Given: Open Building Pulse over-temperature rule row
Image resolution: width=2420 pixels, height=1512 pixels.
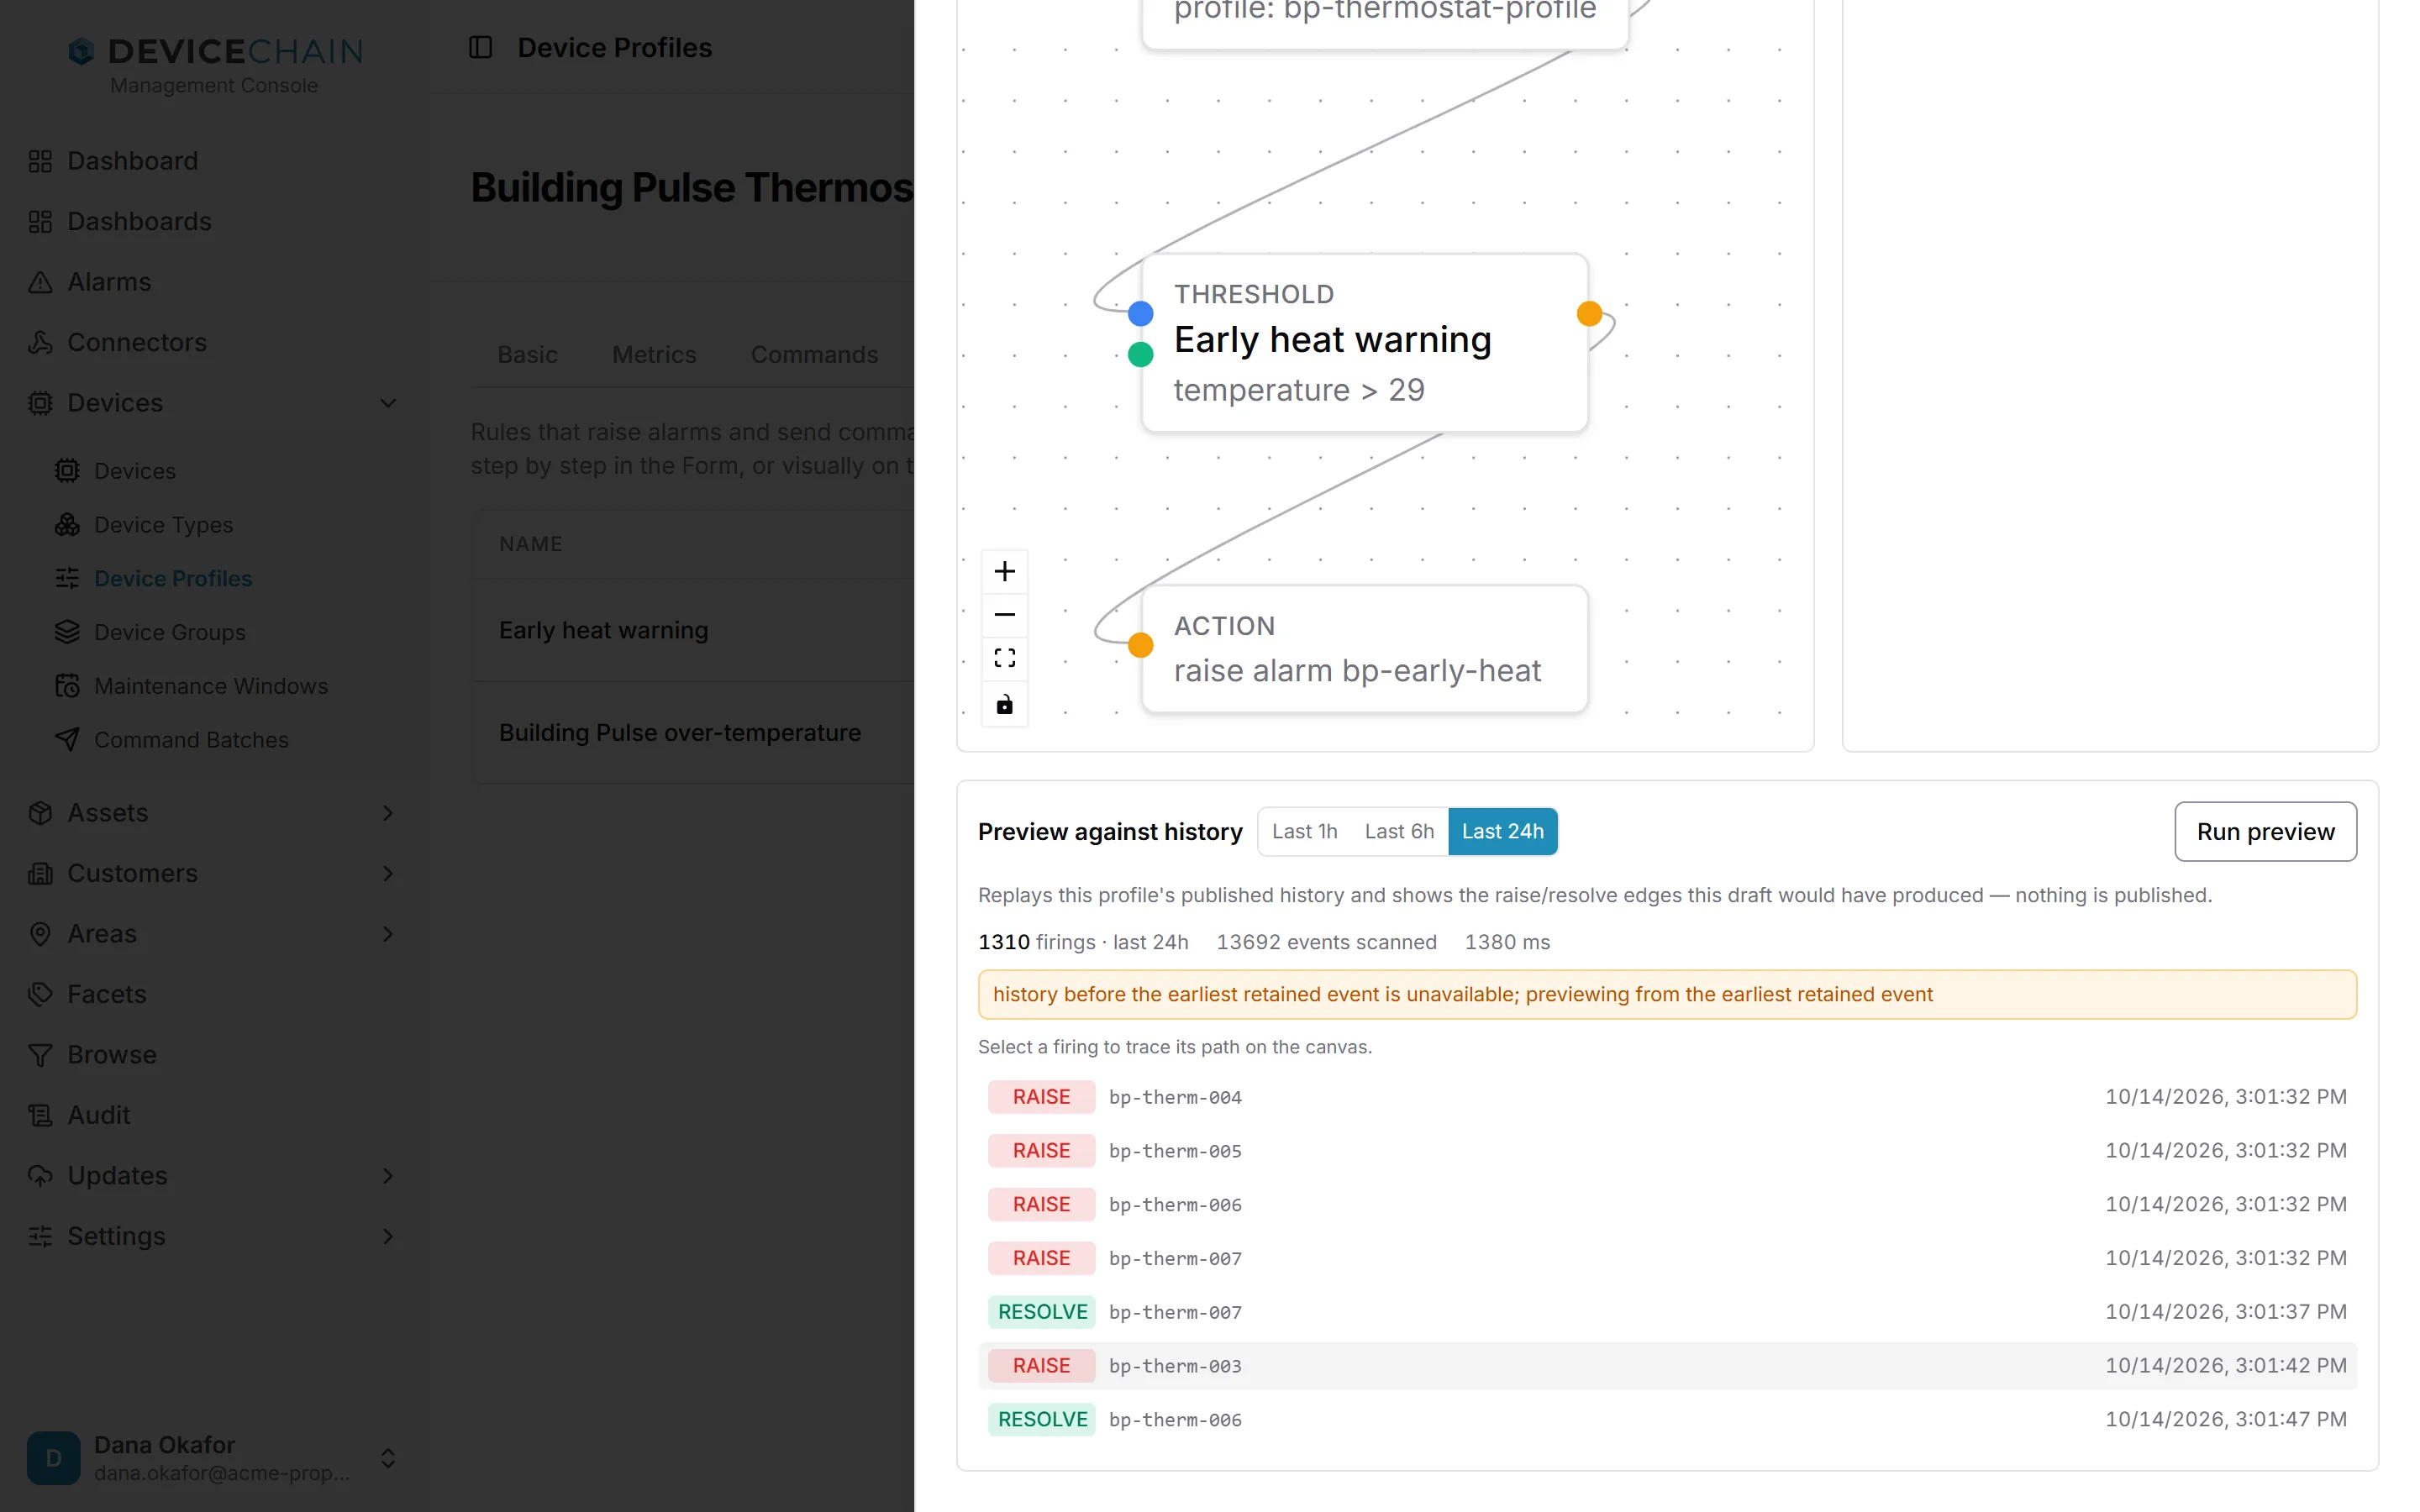Looking at the screenshot, I should click(692, 733).
